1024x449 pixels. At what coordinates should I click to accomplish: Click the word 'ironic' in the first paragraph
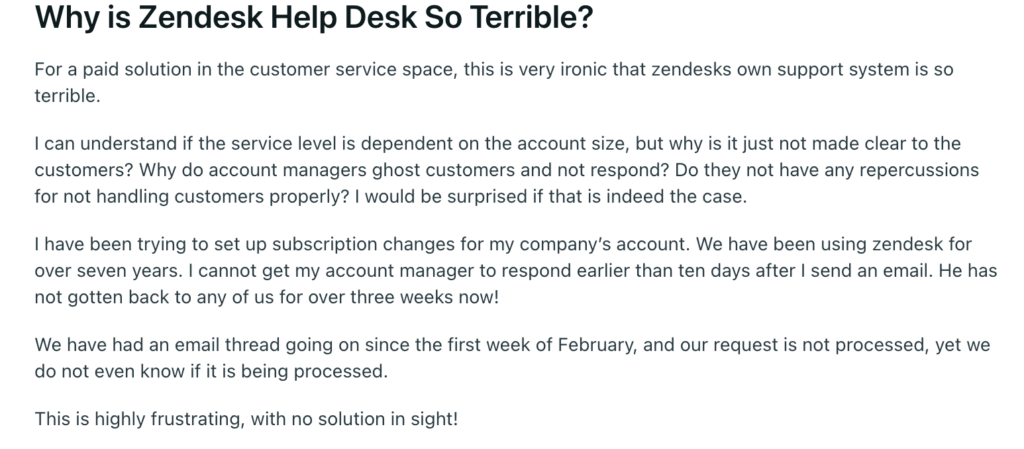(583, 69)
